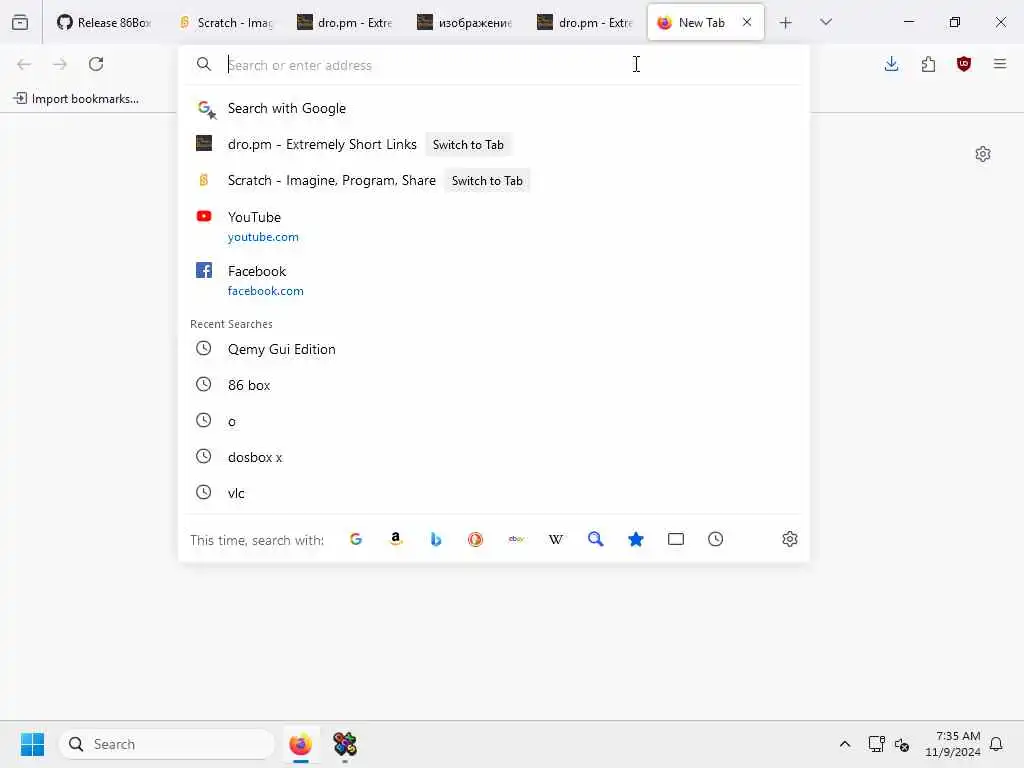Screen dimensions: 1024x768
Task: Open the muted volume tray icon
Action: 902,744
